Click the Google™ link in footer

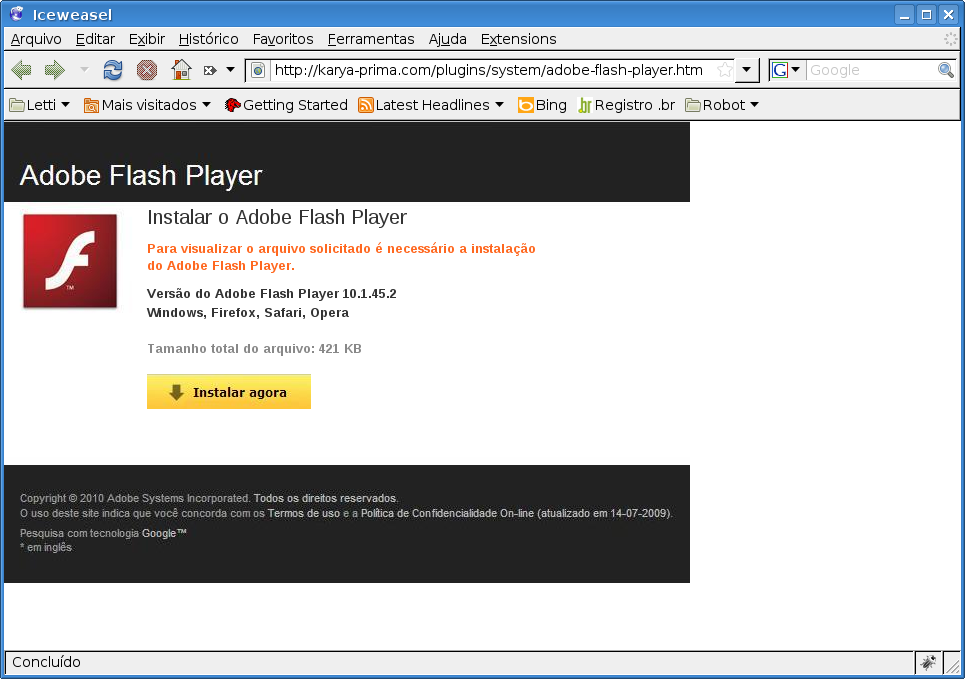click(x=164, y=533)
